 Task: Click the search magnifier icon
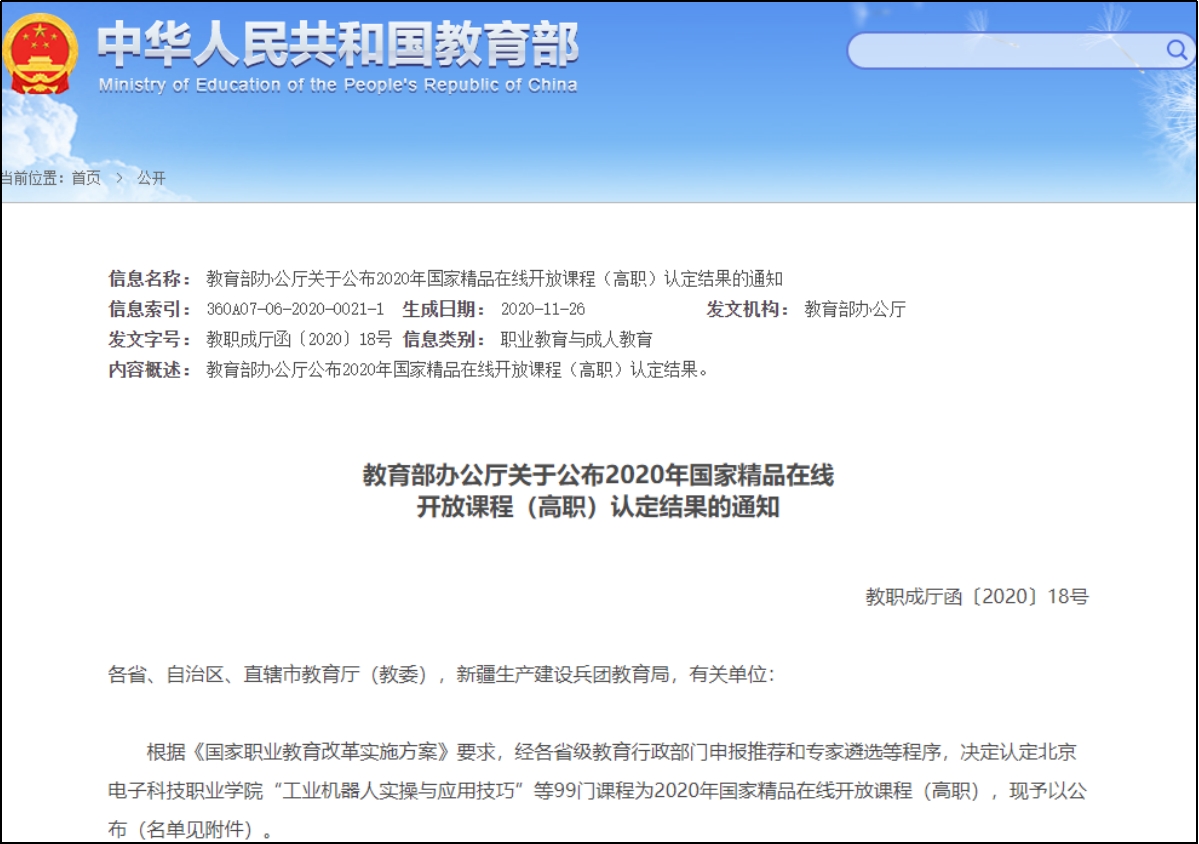pos(1176,50)
